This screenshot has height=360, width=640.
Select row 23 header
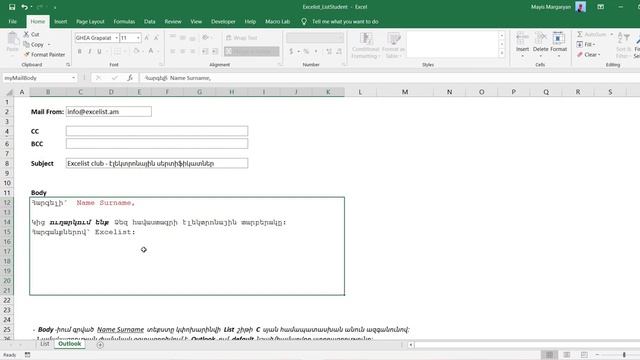(7, 310)
